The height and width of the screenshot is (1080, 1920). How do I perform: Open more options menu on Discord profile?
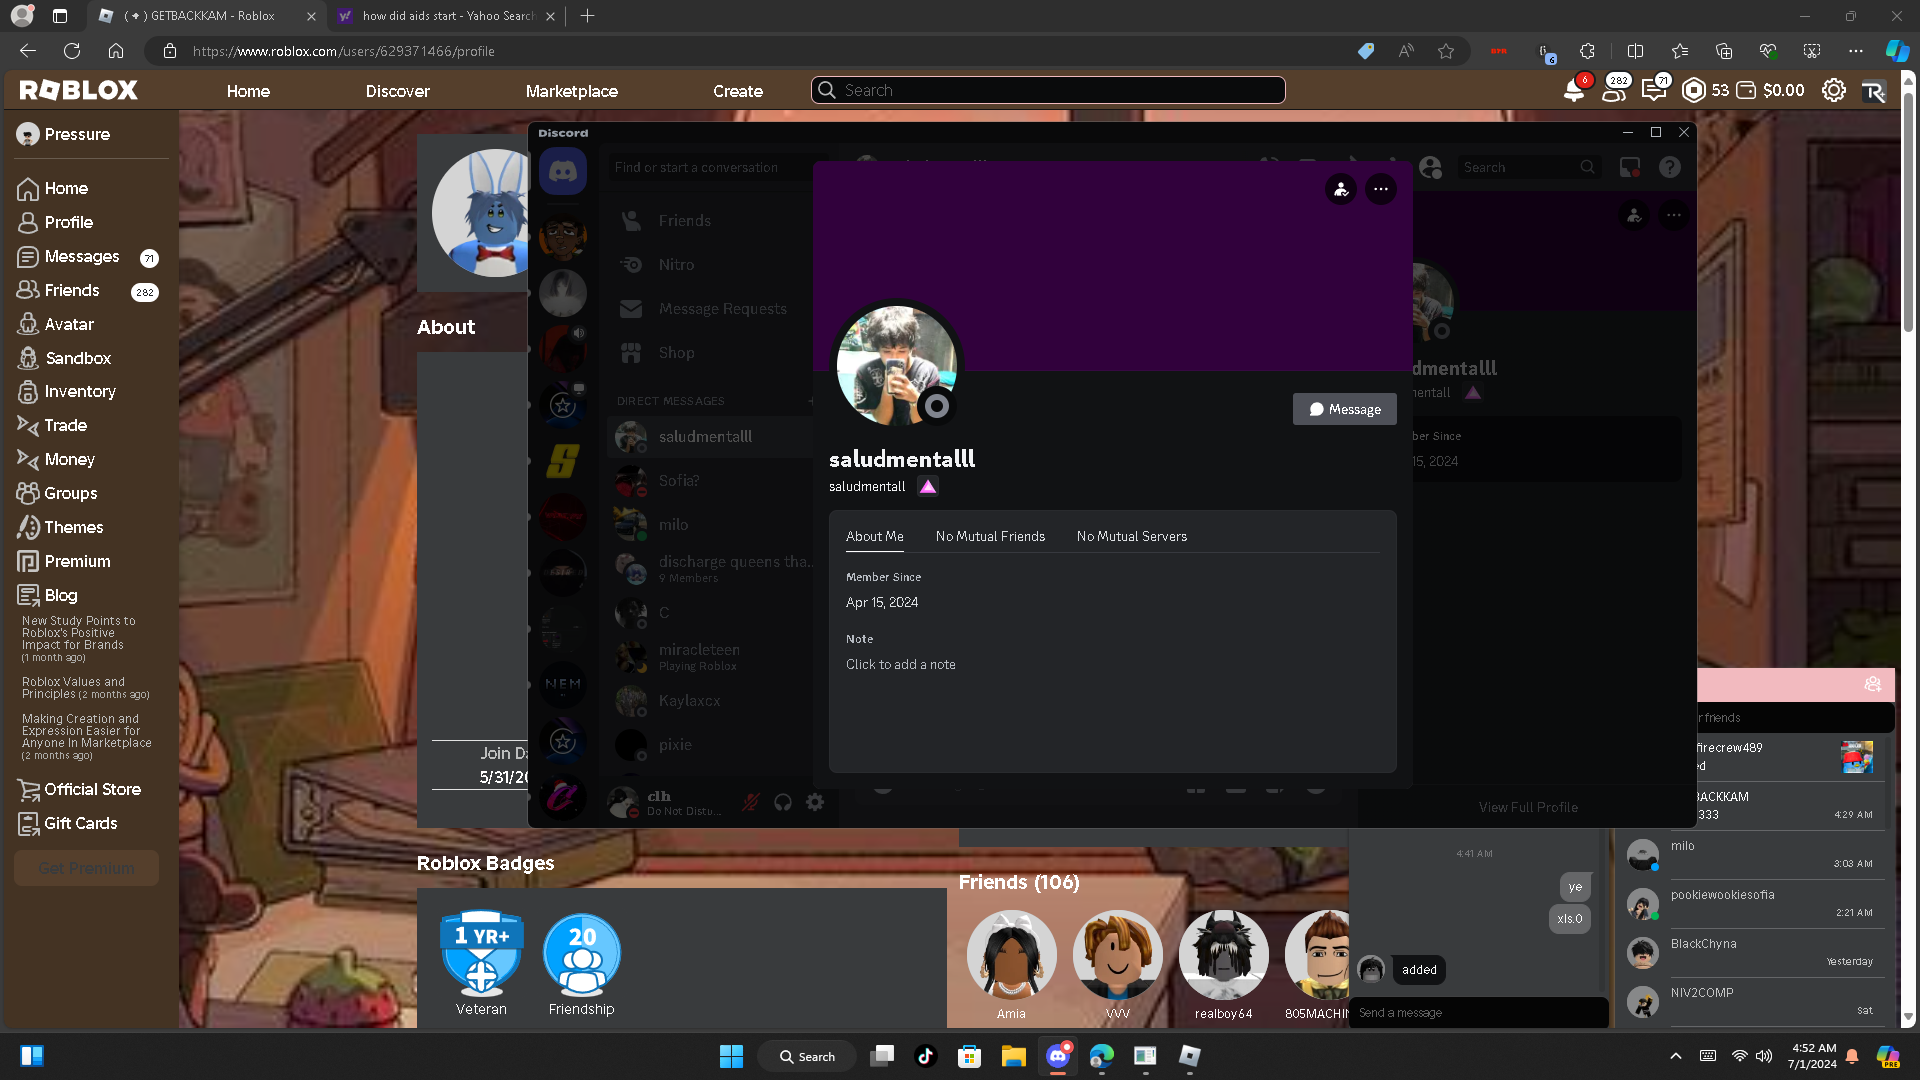pos(1381,189)
